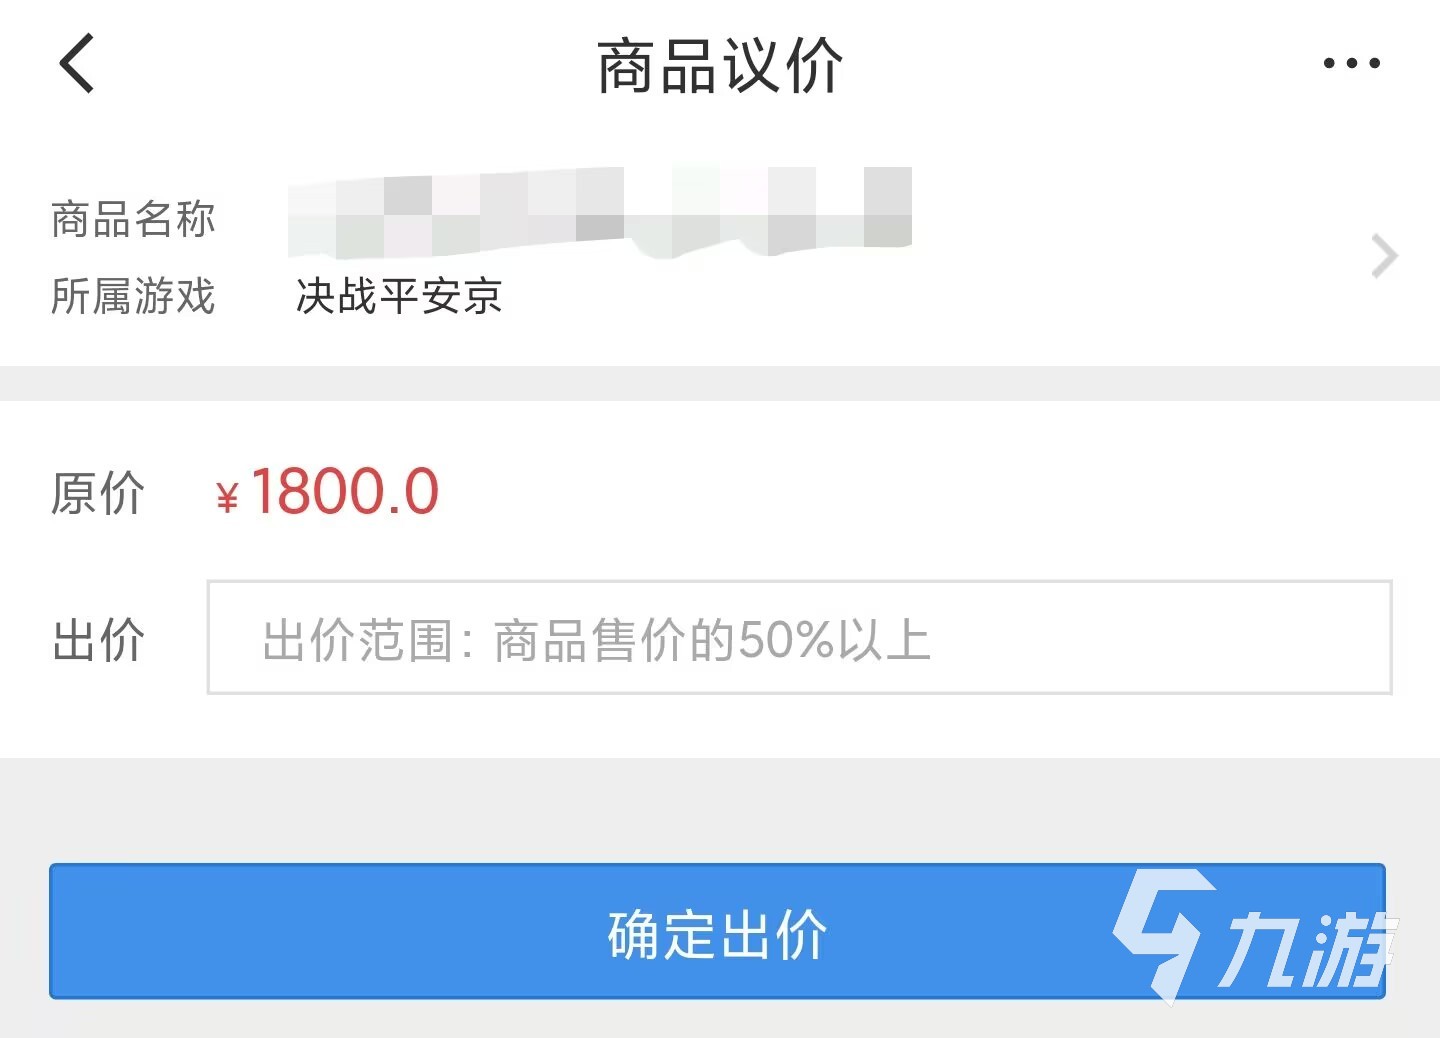
Task: Confirm bid with 确定出价 button
Action: click(x=717, y=931)
